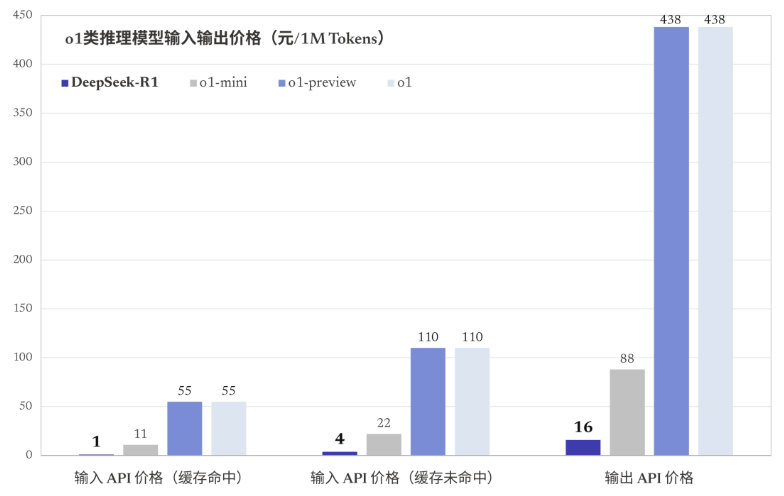This screenshot has height=496, width=784.
Task: Click the gray o1-mini bar labeled 88
Action: point(627,412)
